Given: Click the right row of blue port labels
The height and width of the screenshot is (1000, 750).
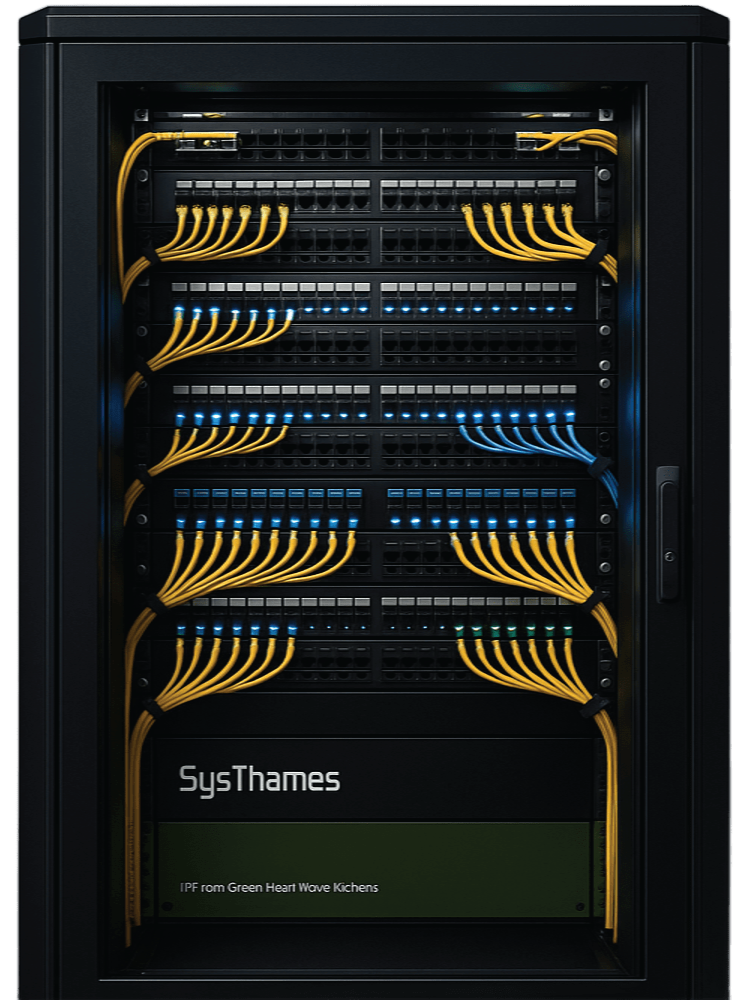Looking at the screenshot, I should coord(482,493).
